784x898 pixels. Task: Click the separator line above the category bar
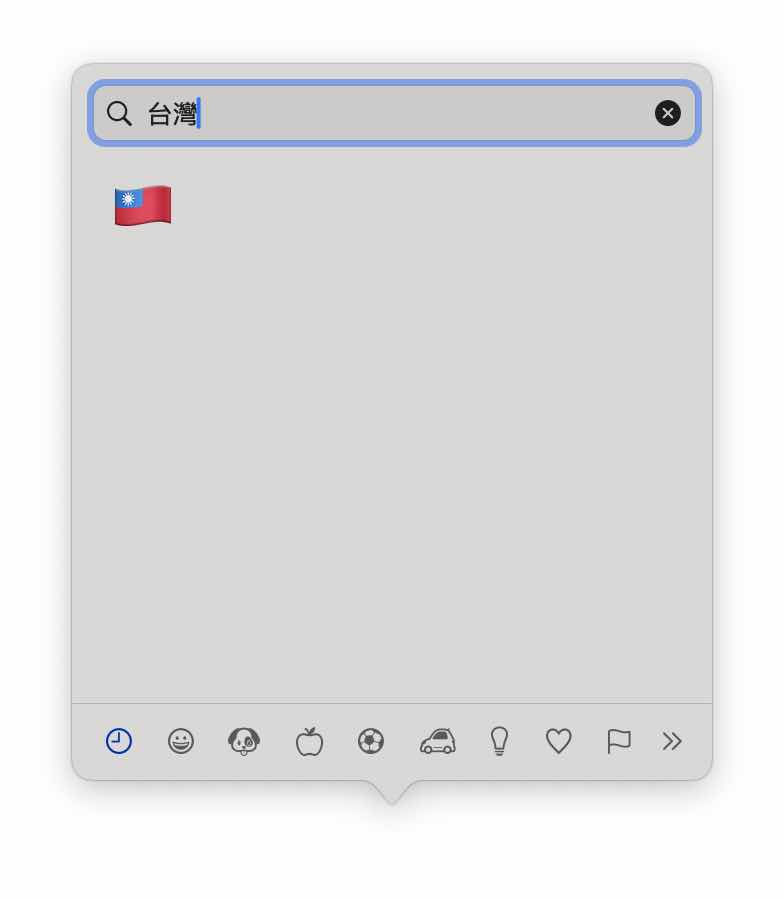coord(392,703)
